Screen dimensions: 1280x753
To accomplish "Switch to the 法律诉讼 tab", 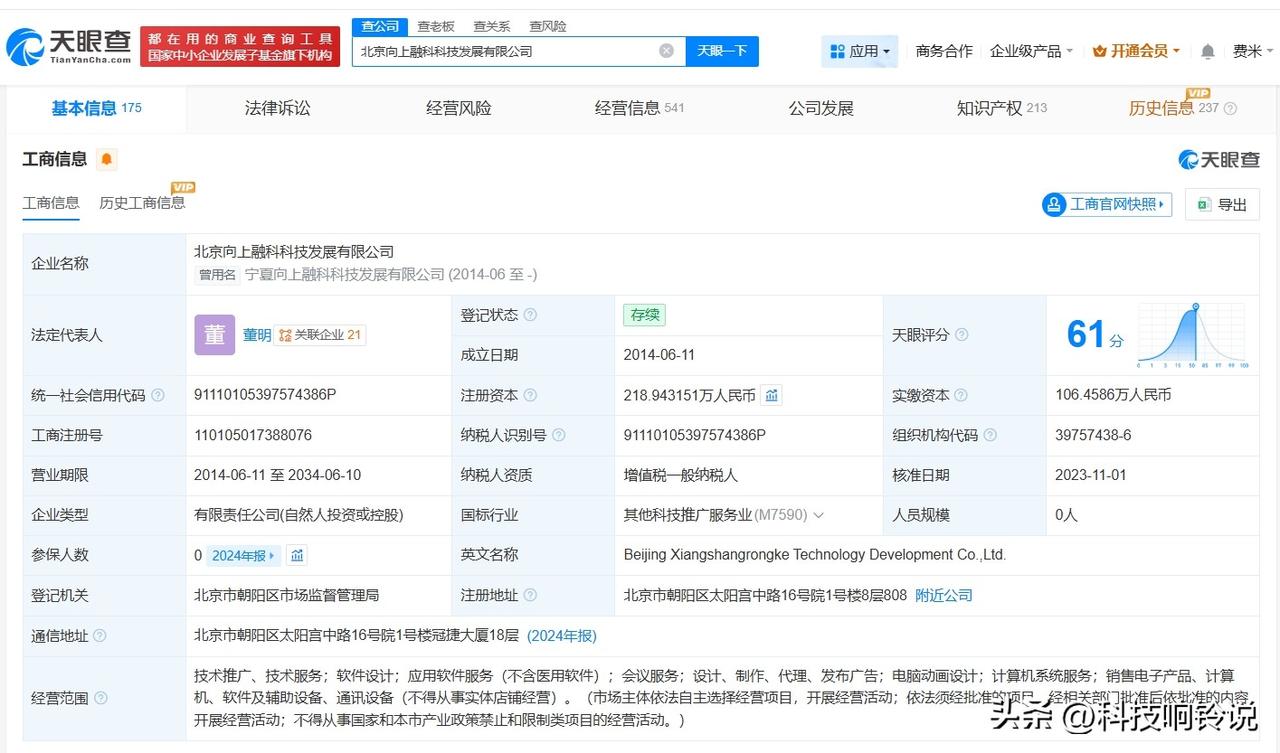I will 277,108.
